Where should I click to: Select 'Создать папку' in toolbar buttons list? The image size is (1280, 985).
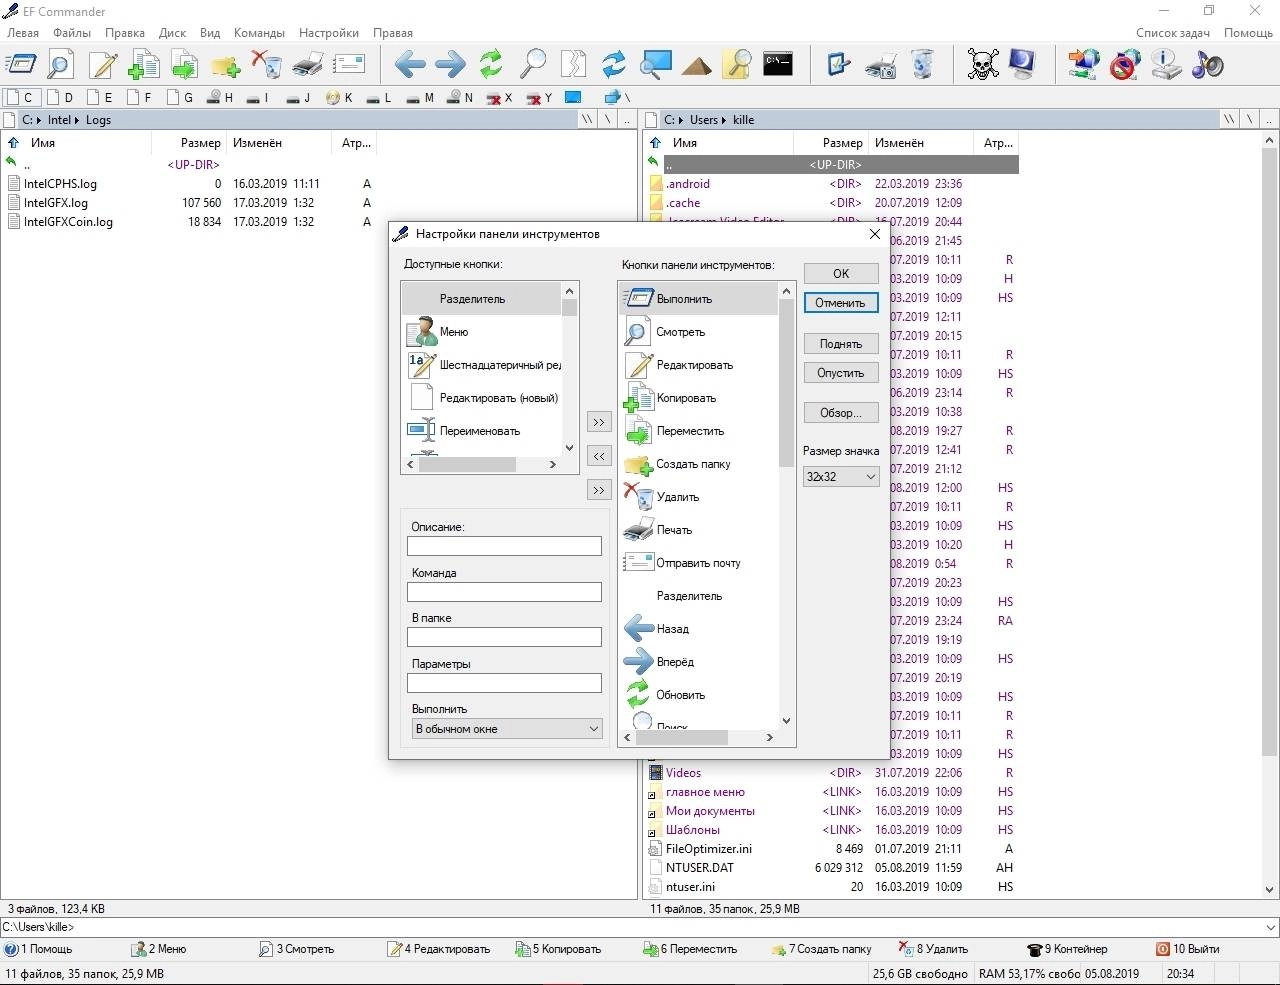(698, 464)
